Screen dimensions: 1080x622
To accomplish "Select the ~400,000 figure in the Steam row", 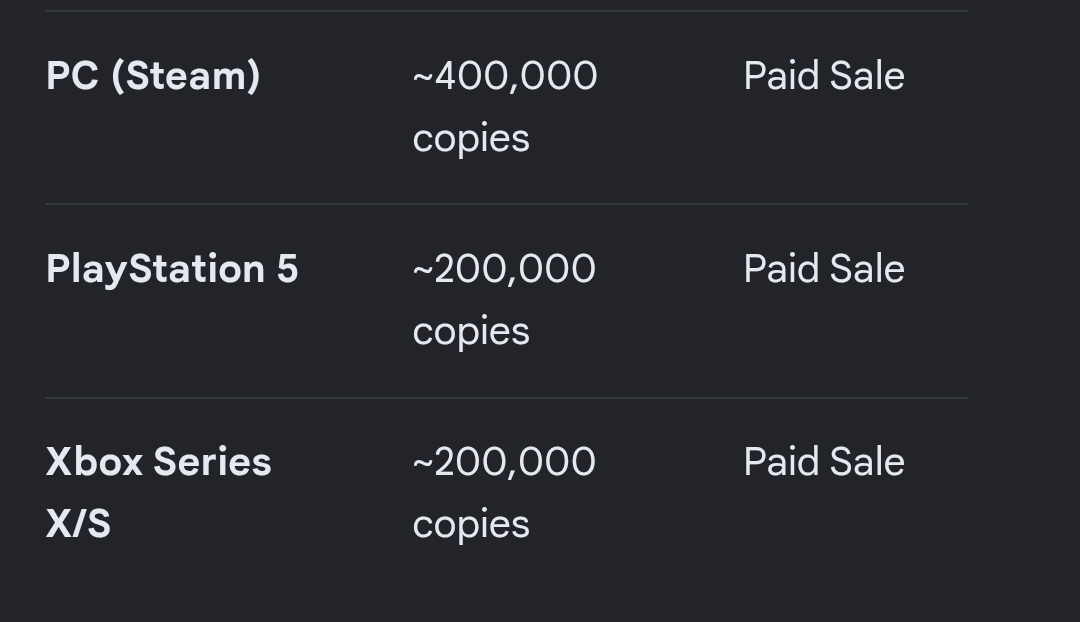I will tap(505, 76).
